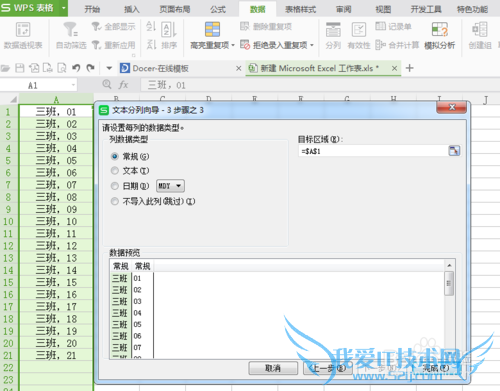Expand Highlight Duplicates (高亮重复项) dropdown arrow
This screenshot has height=391, width=500.
click(x=233, y=45)
